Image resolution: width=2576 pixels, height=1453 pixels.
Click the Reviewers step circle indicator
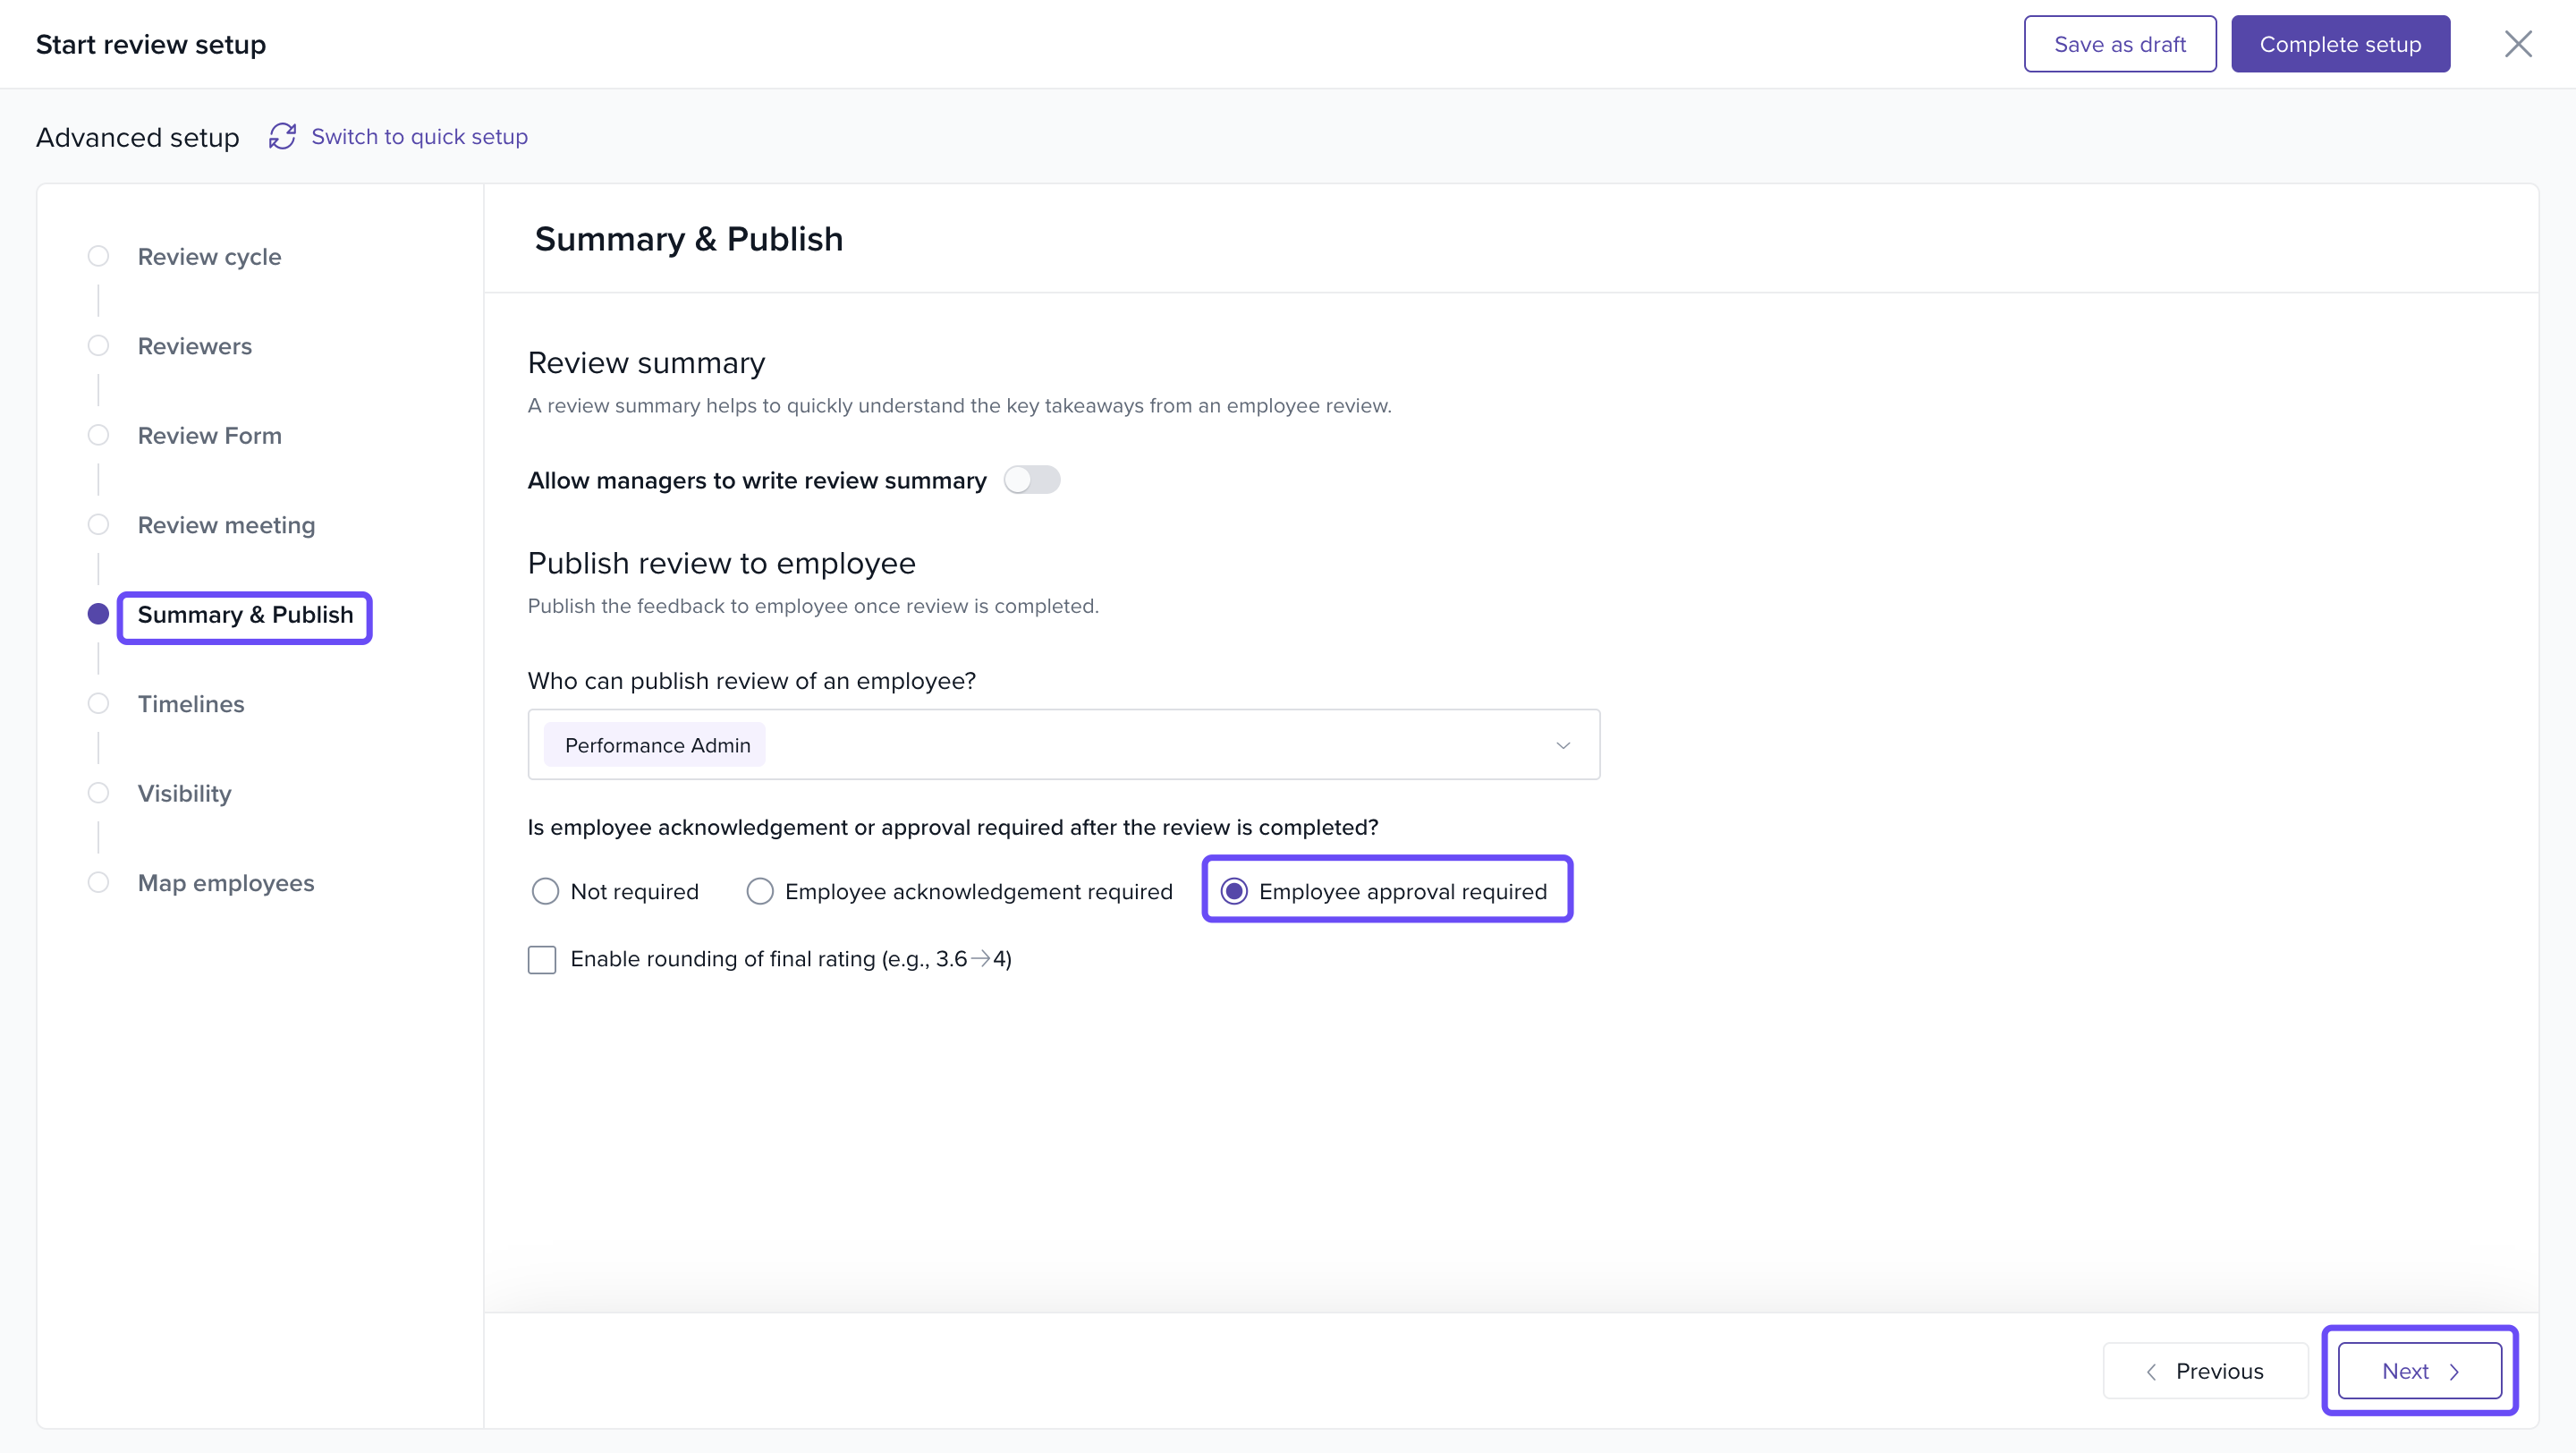pos(98,346)
